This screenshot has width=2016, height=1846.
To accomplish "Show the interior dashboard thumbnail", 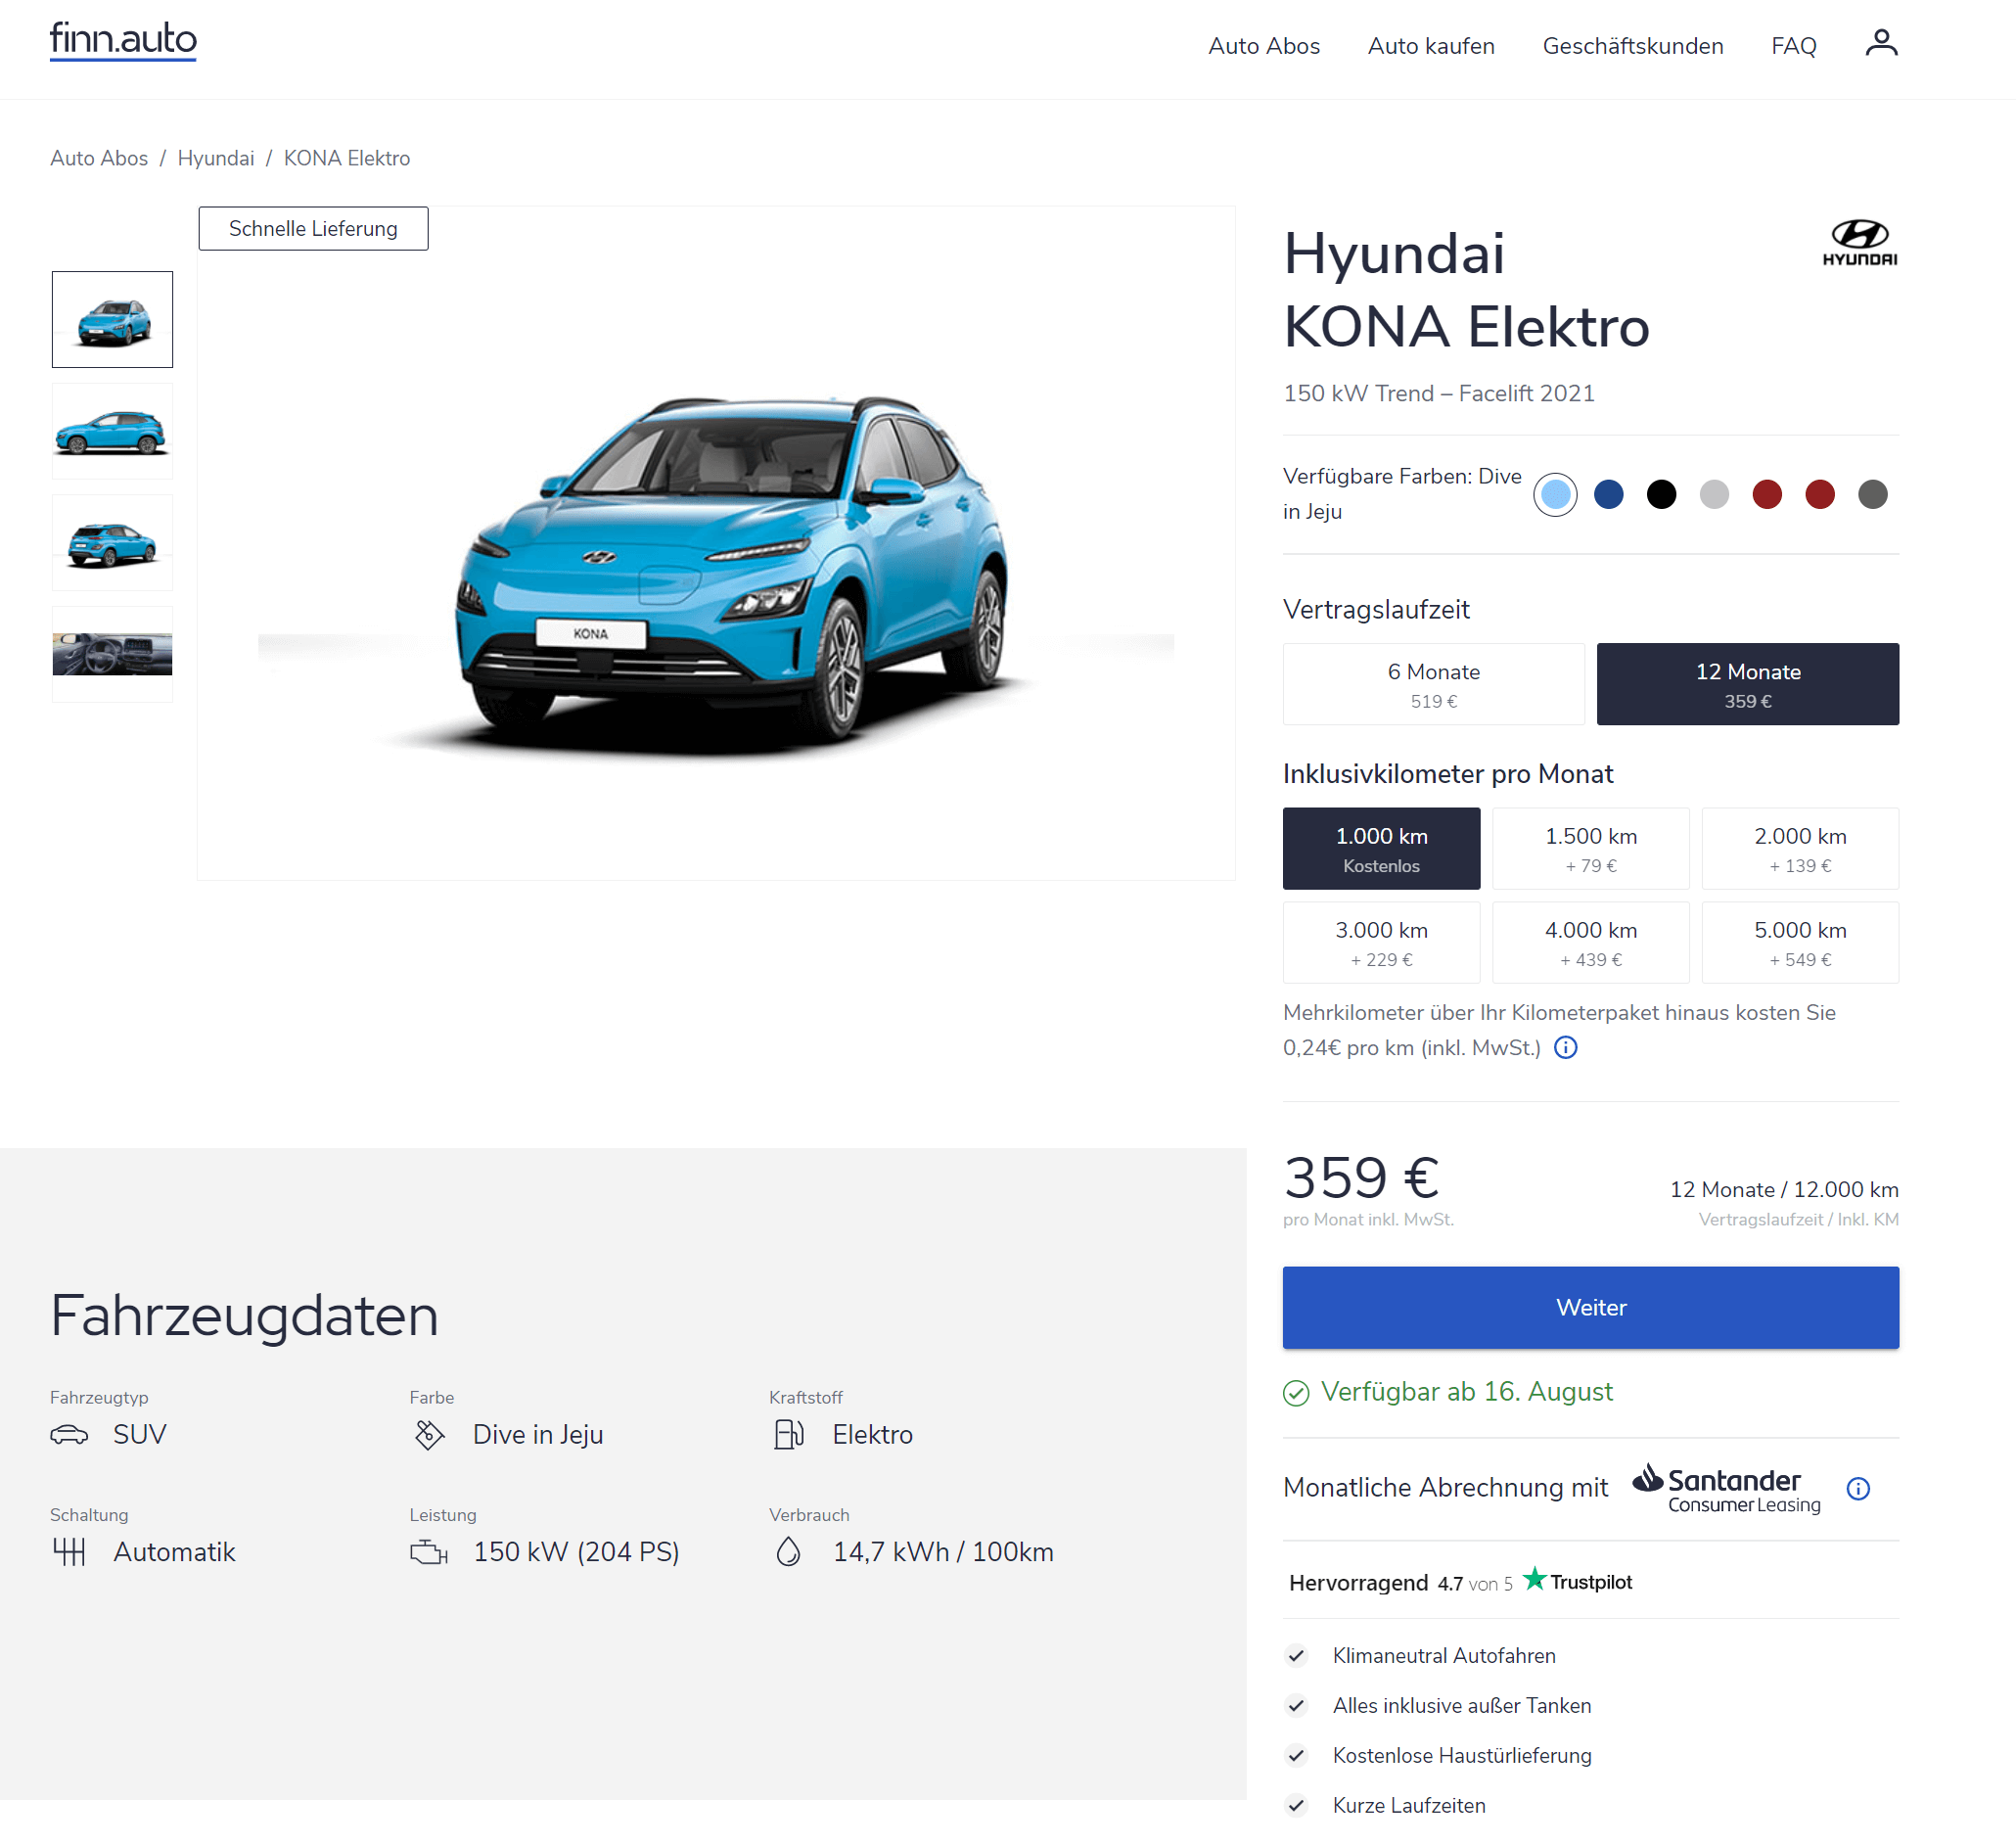I will point(112,654).
